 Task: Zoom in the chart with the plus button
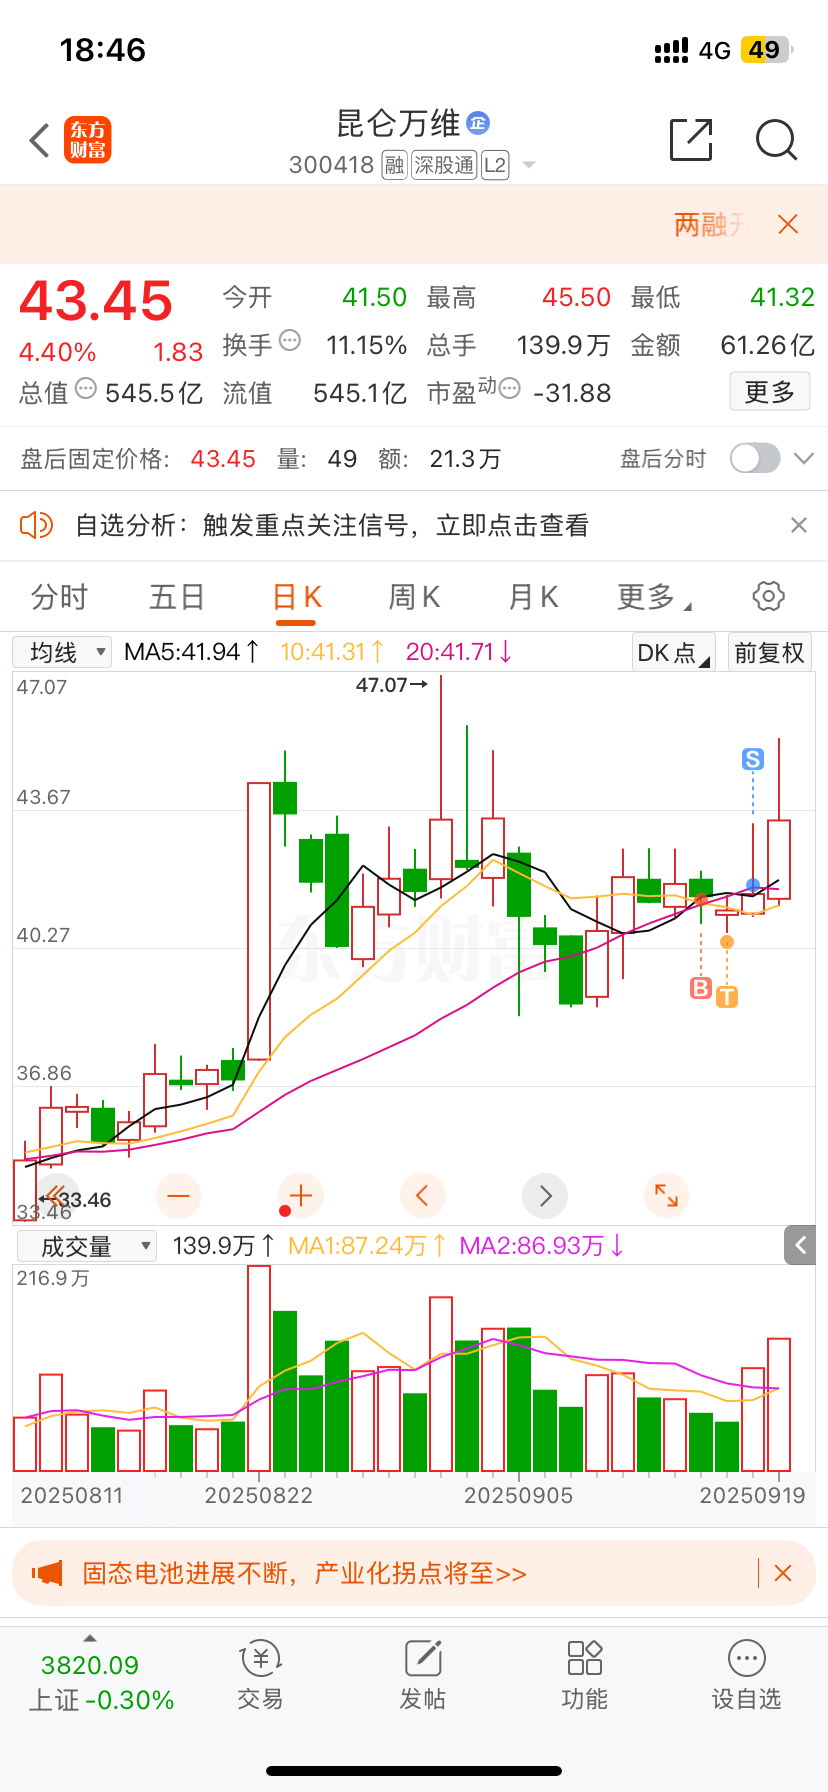(x=301, y=1195)
